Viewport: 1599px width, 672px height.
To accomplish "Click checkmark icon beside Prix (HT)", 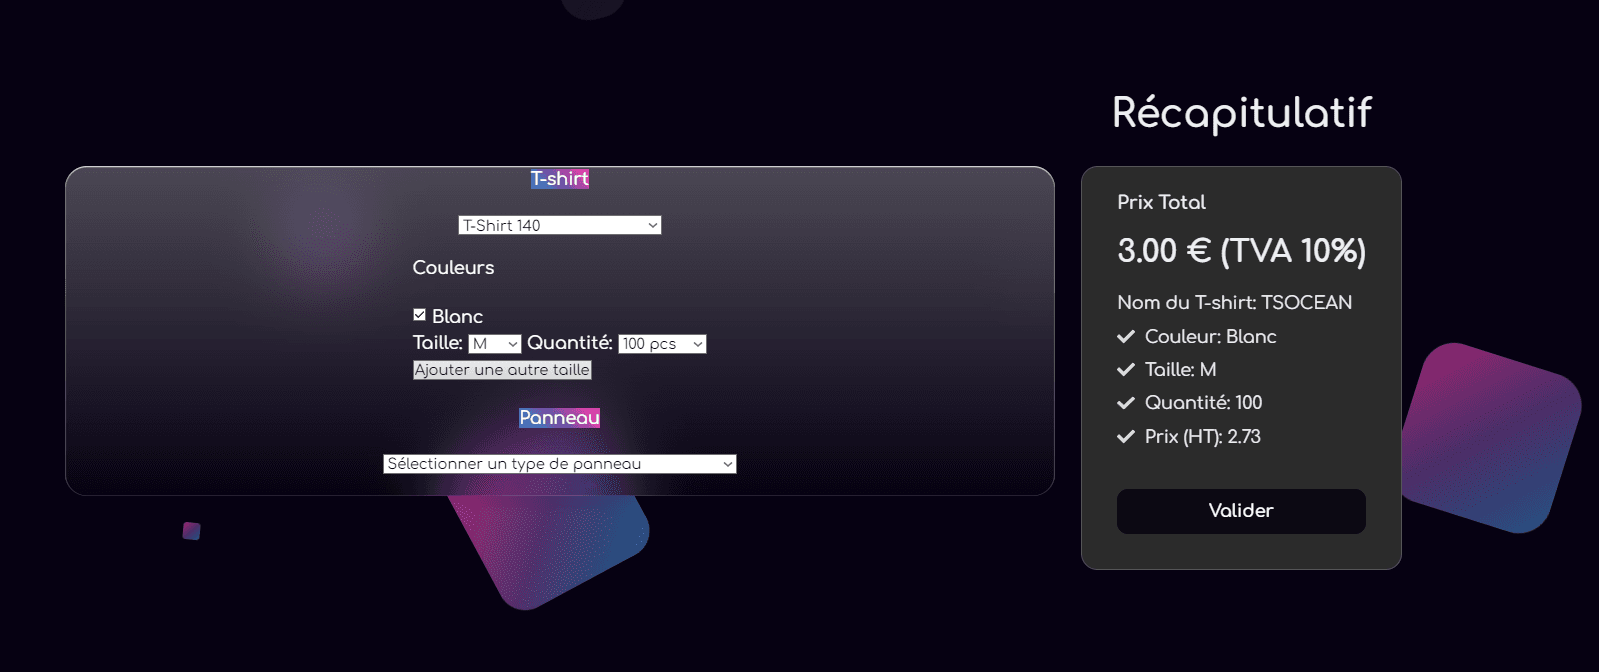I will coord(1126,437).
